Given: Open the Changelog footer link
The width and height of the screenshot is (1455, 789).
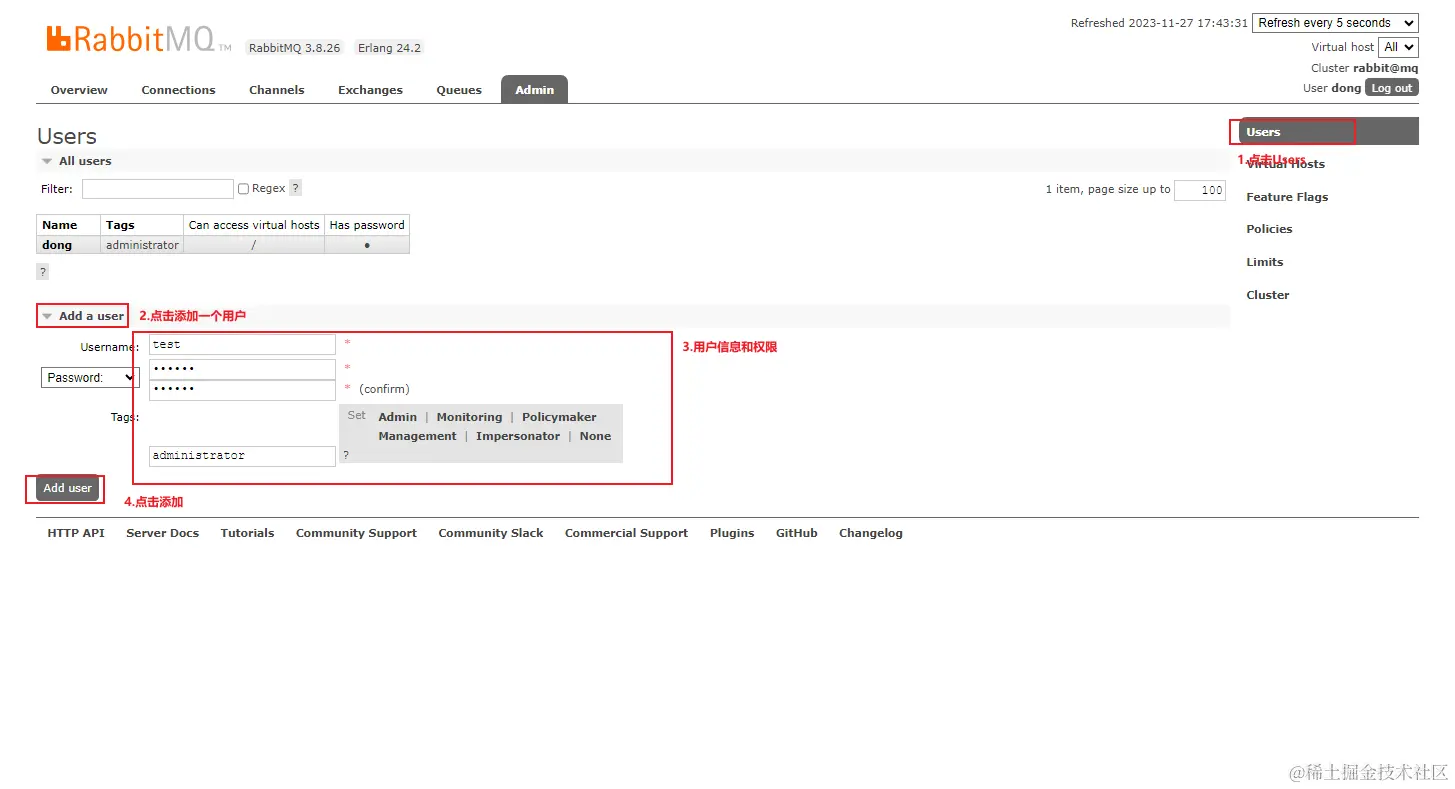Looking at the screenshot, I should point(870,533).
